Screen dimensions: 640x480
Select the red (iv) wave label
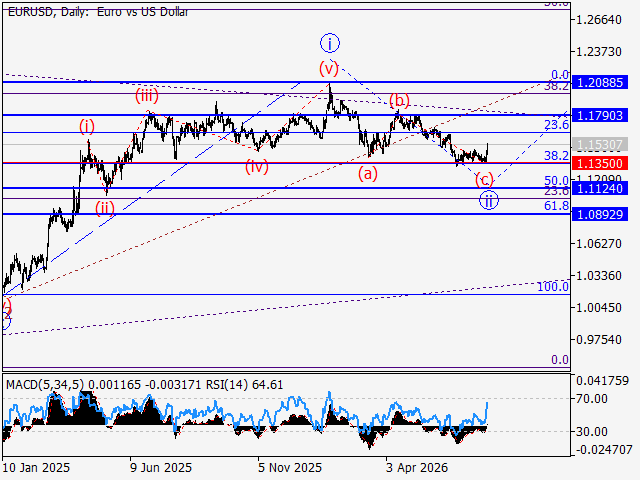257,167
